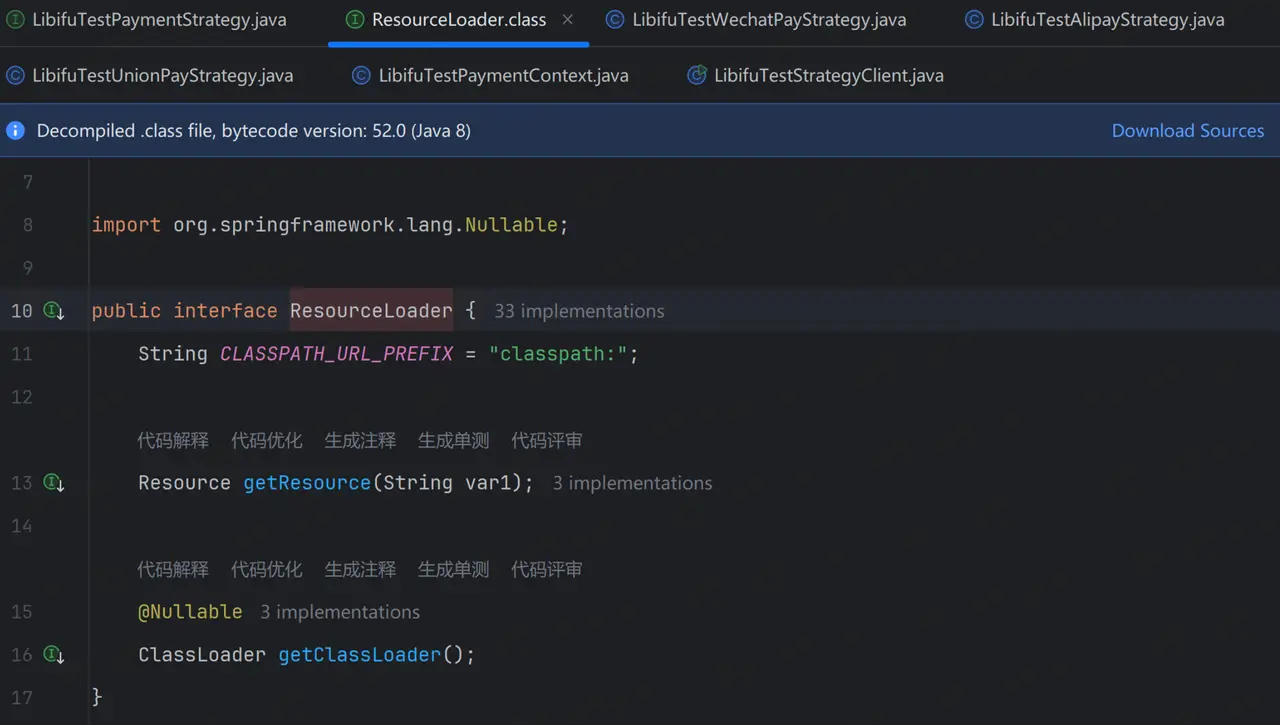The width and height of the screenshot is (1280, 725).
Task: Open 3 implementations hint after getResource
Action: pos(632,483)
